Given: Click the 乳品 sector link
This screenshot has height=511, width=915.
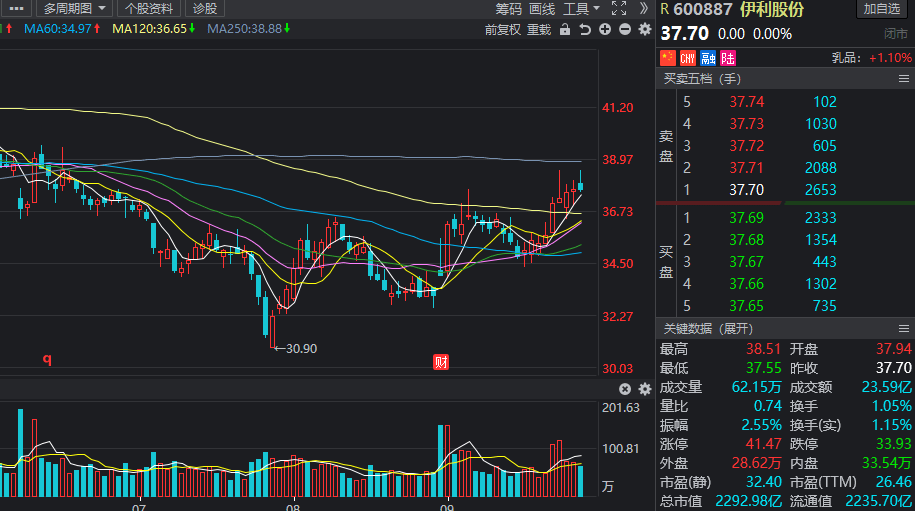Looking at the screenshot, I should coord(845,58).
